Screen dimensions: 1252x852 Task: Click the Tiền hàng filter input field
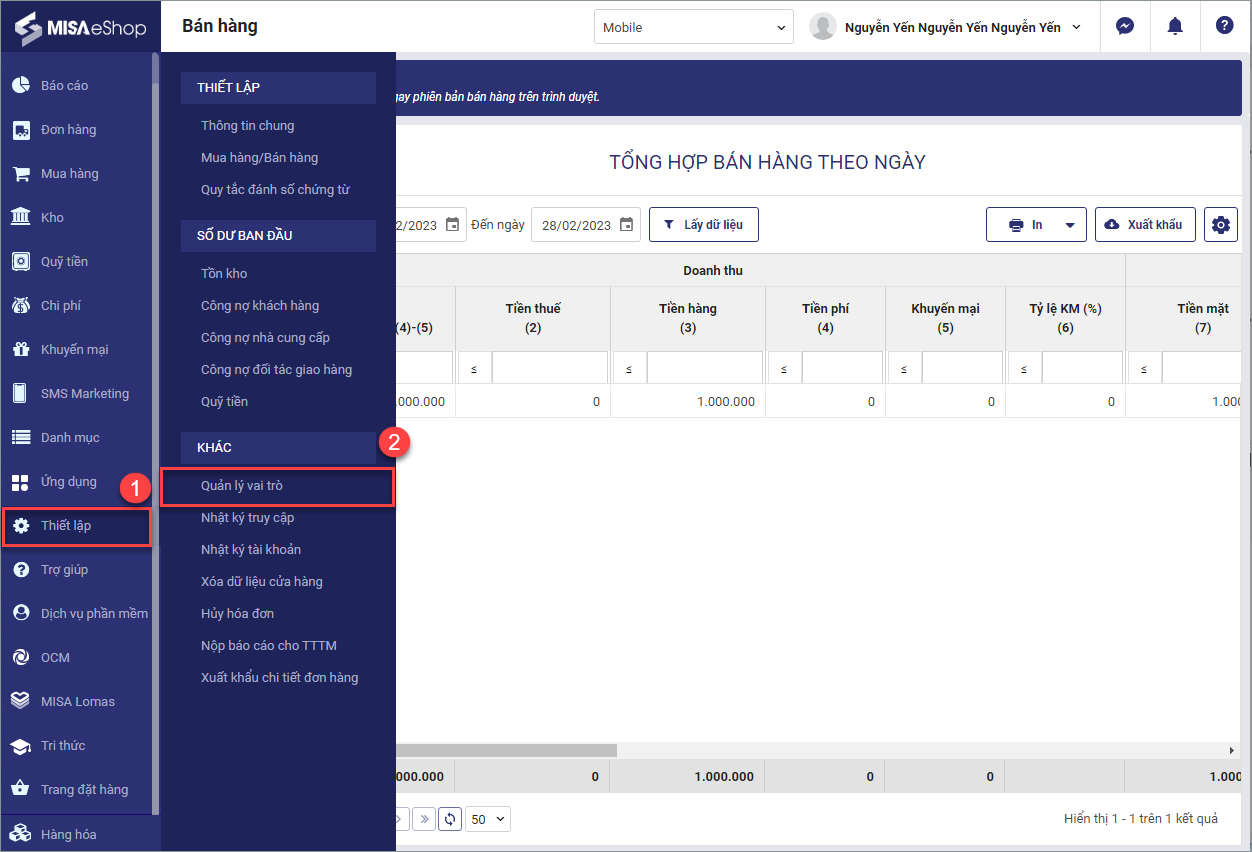pyautogui.click(x=704, y=368)
